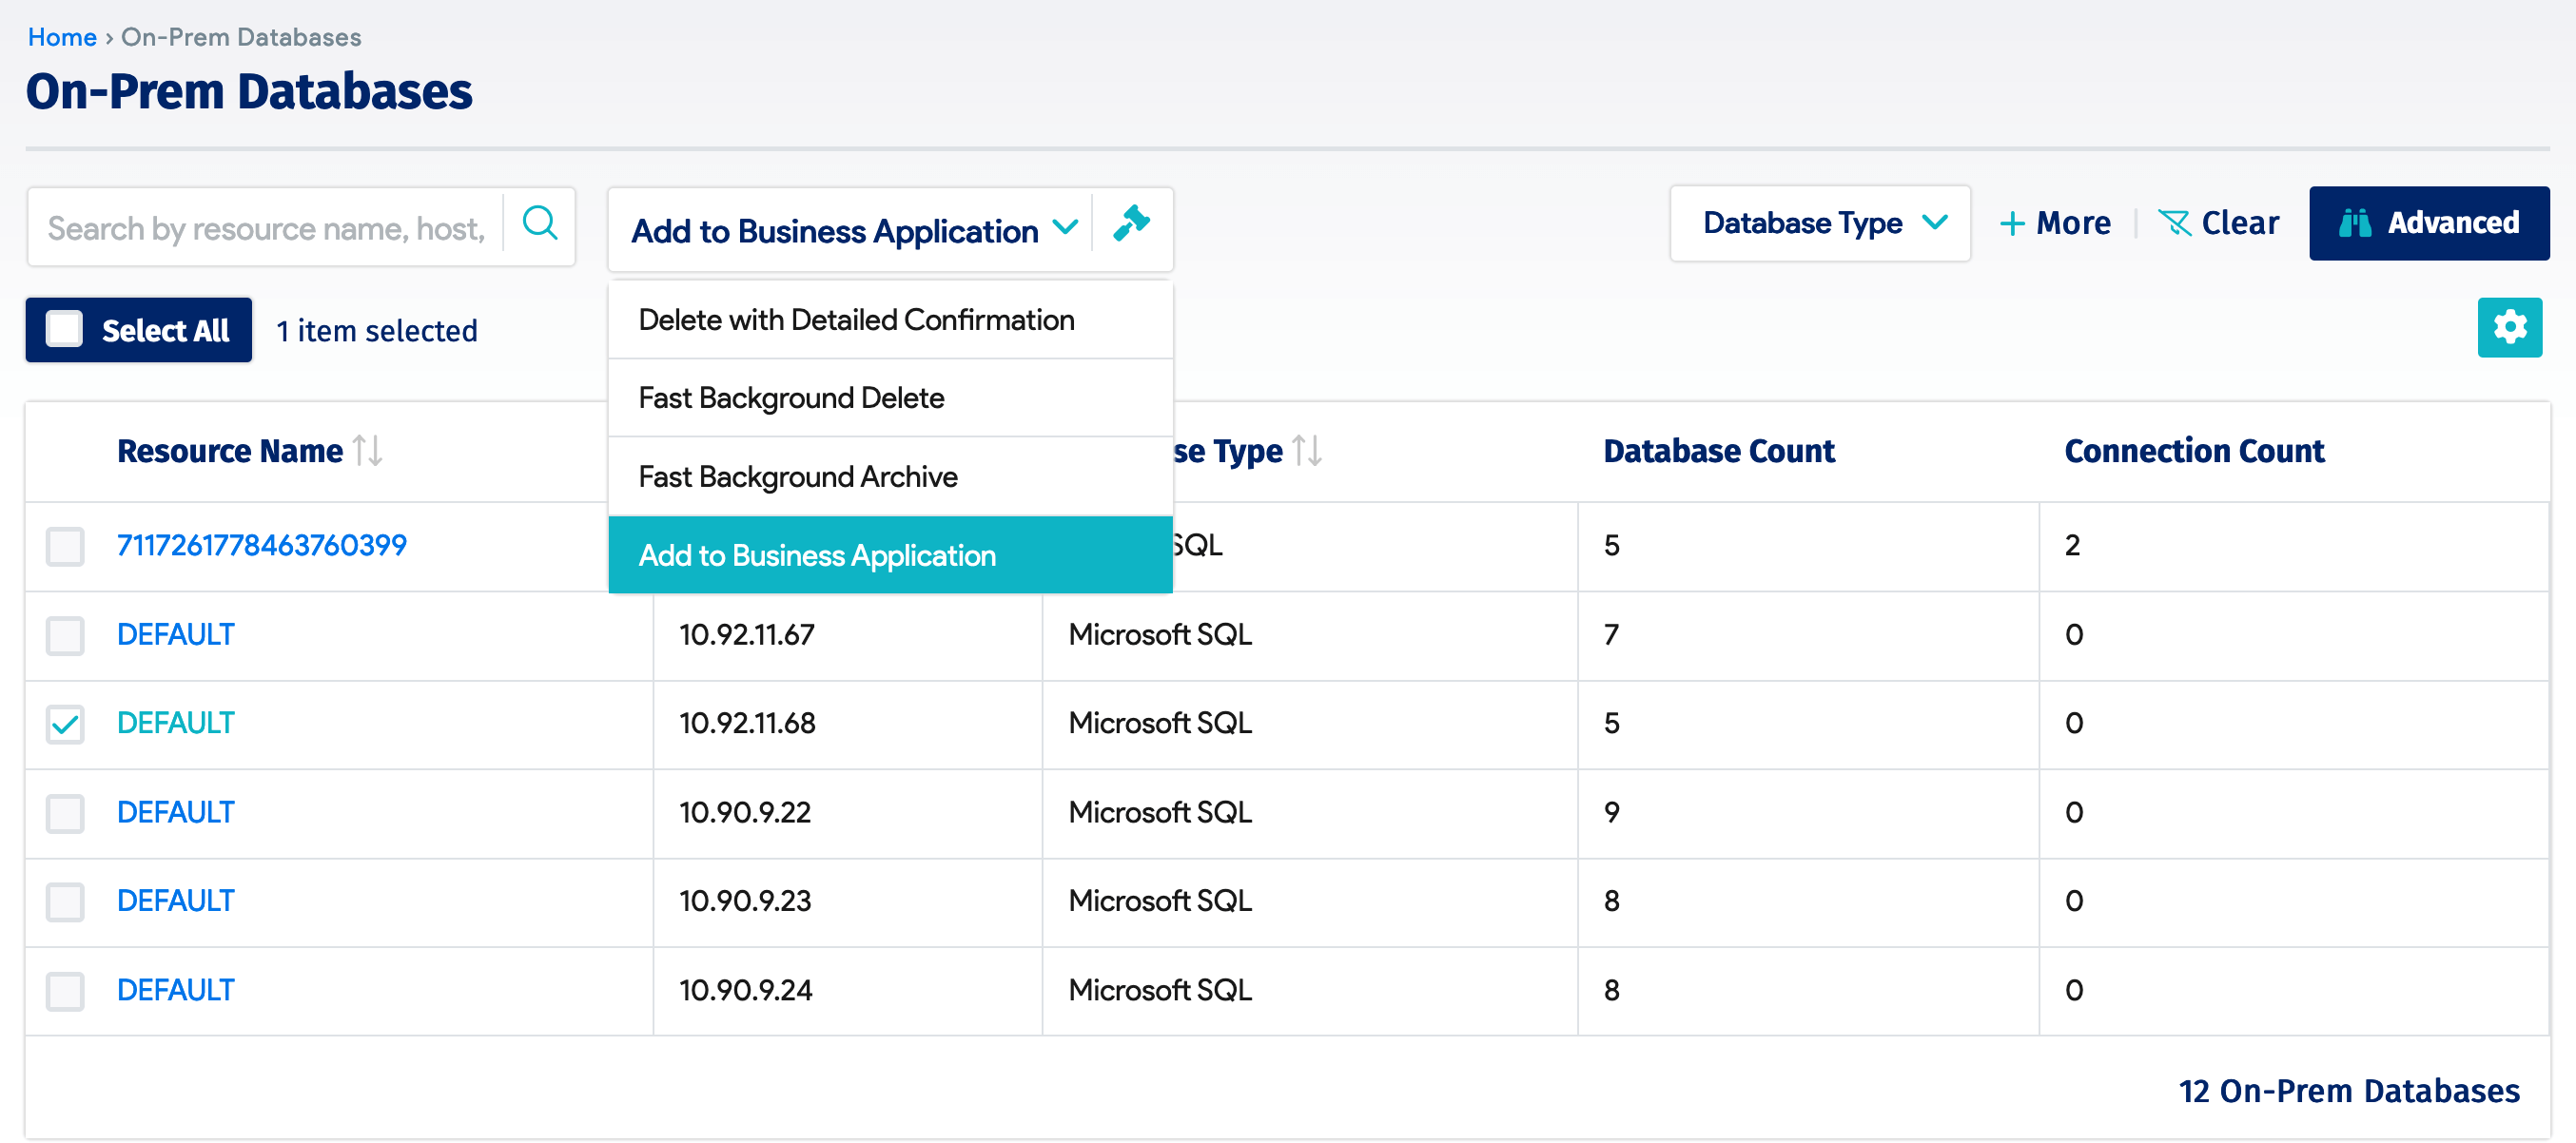Sort by Resource Name using sort arrows
The image size is (2576, 1143).
pyautogui.click(x=368, y=451)
